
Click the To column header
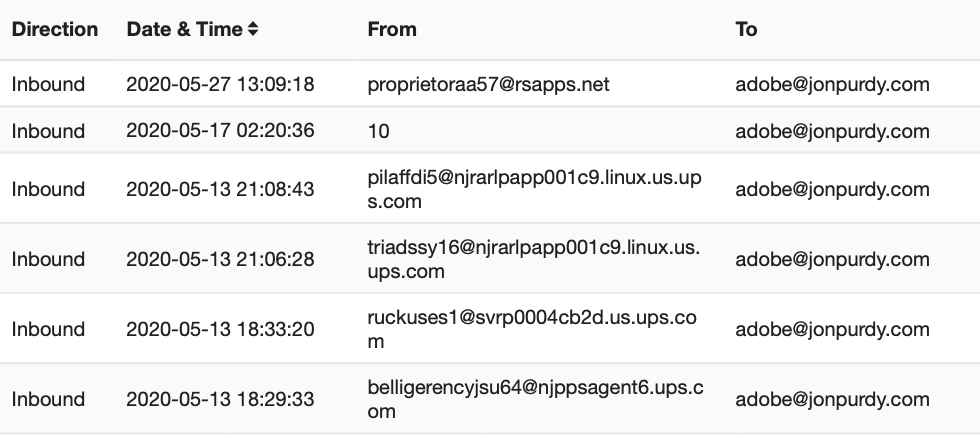(746, 30)
